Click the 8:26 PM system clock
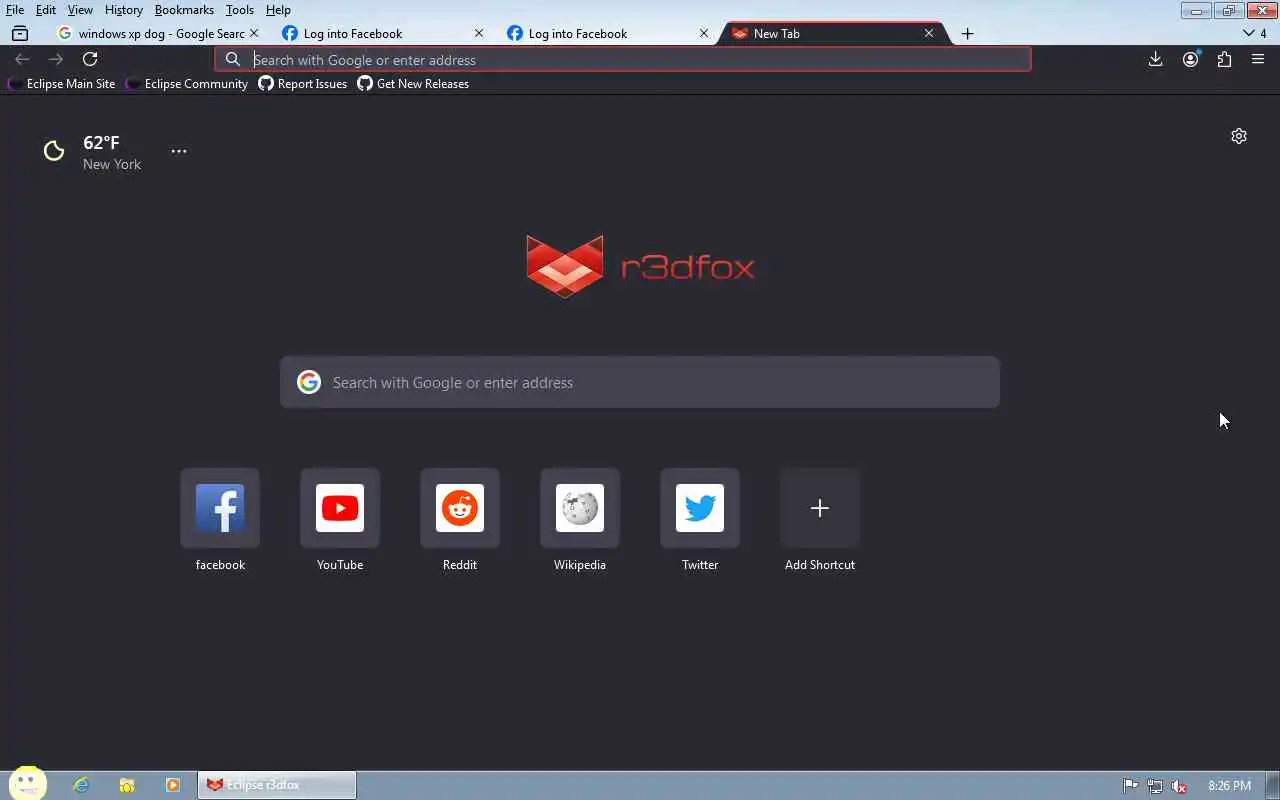The width and height of the screenshot is (1280, 800). pos(1229,786)
